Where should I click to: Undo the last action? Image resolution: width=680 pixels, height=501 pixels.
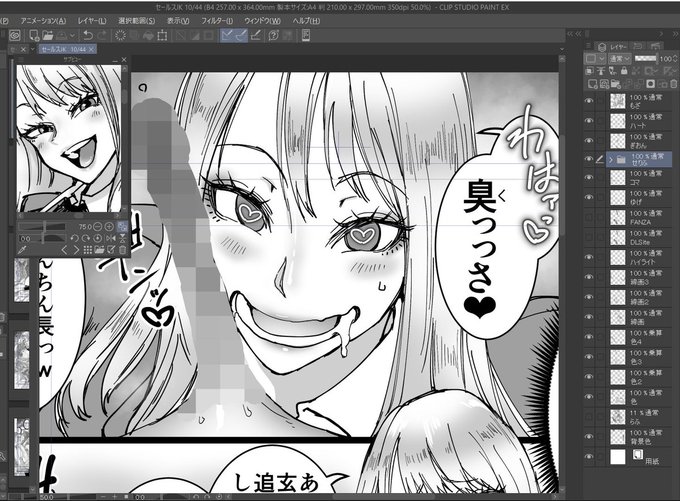pyautogui.click(x=88, y=36)
